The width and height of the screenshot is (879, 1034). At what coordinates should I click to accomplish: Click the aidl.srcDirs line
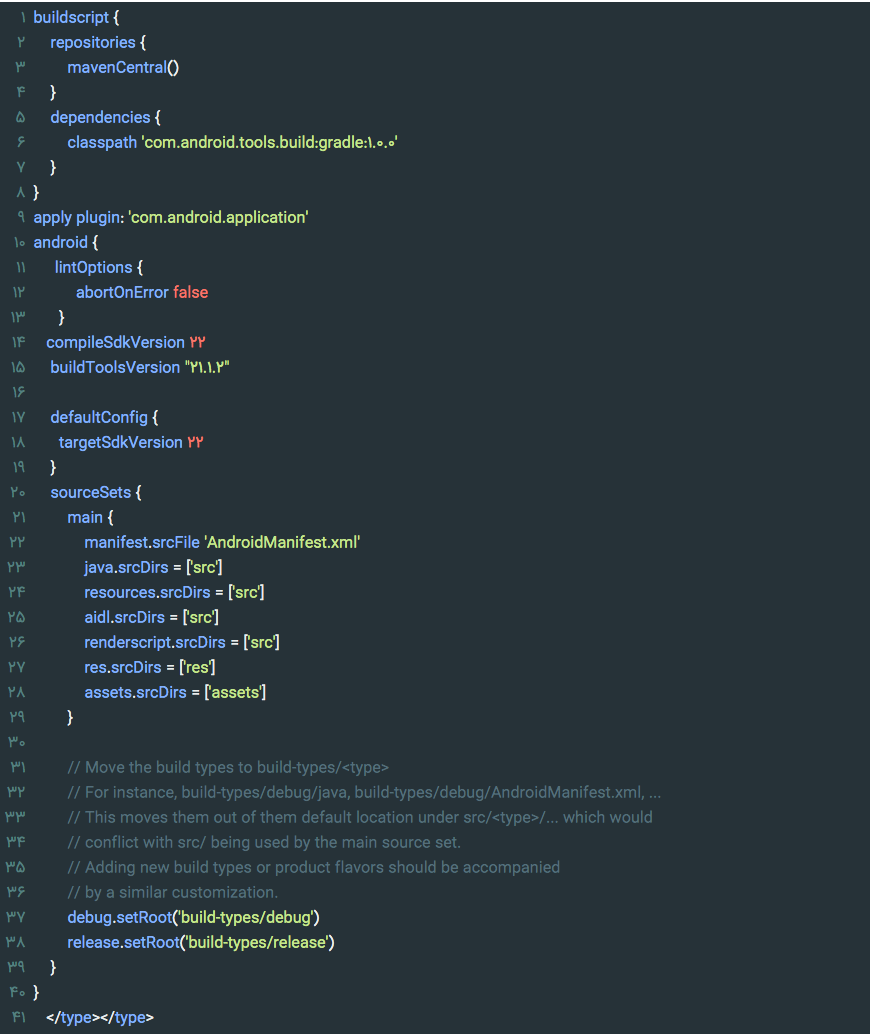point(151,617)
